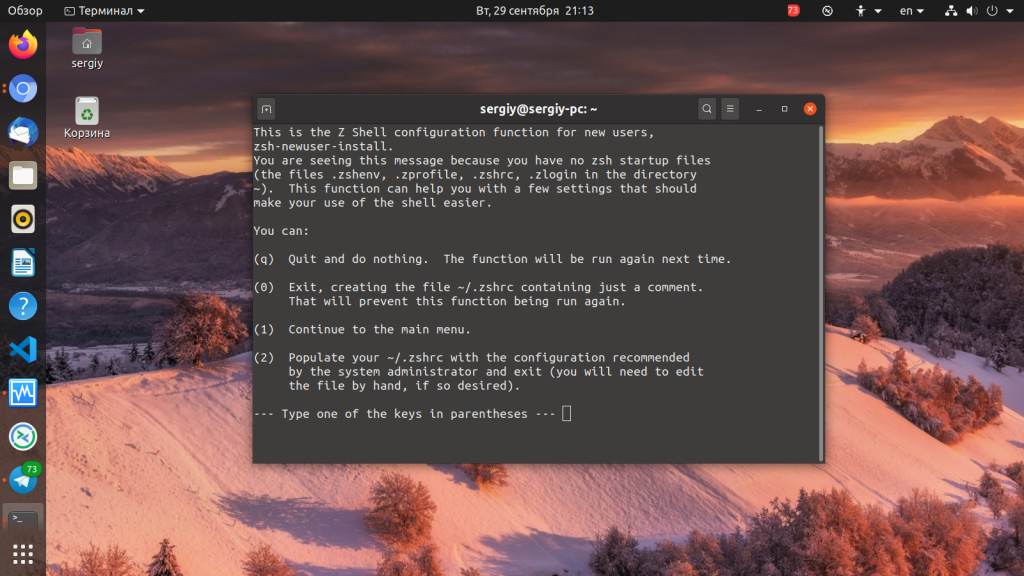Screen dimensions: 1024x576
Task: Expand the accessibility menu in top bar
Action: pos(868,11)
